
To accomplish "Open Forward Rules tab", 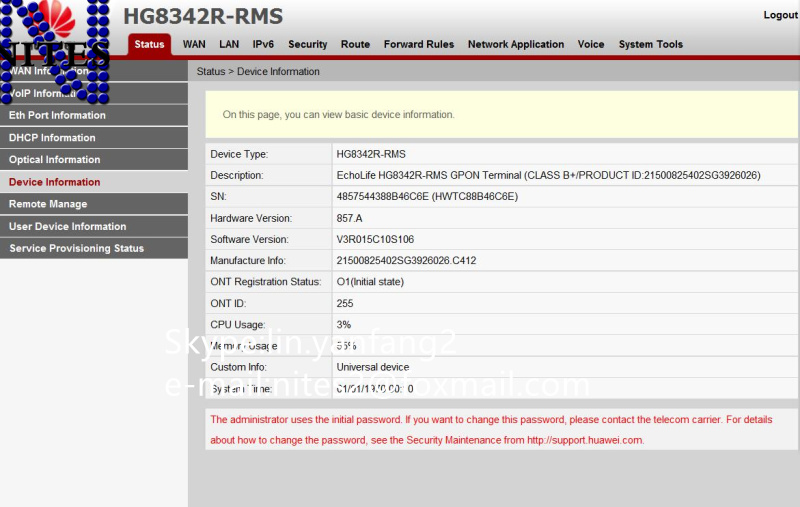I will coord(419,44).
